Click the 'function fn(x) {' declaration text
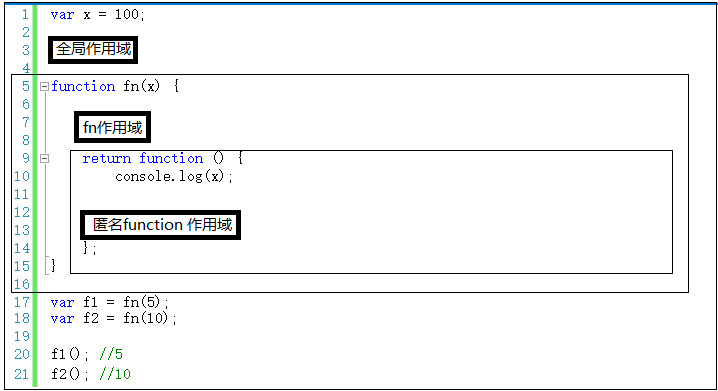Viewport: 718px width, 391px height. pyautogui.click(x=115, y=86)
